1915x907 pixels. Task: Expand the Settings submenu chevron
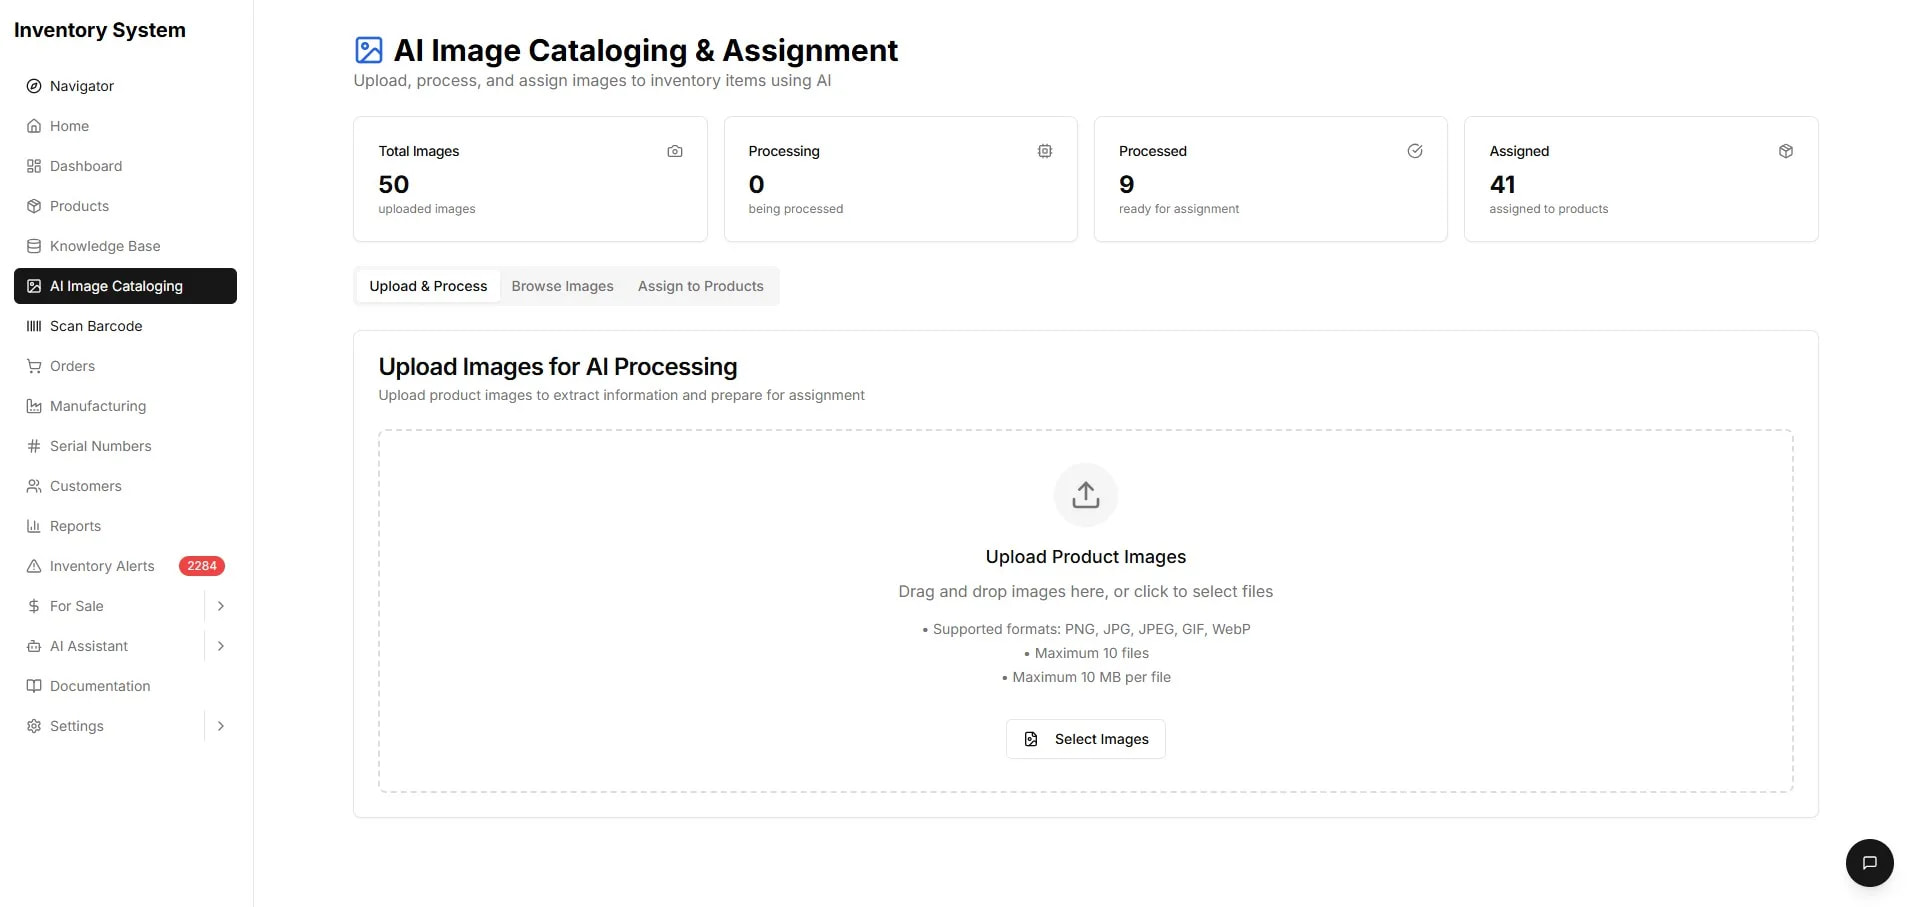(x=221, y=726)
